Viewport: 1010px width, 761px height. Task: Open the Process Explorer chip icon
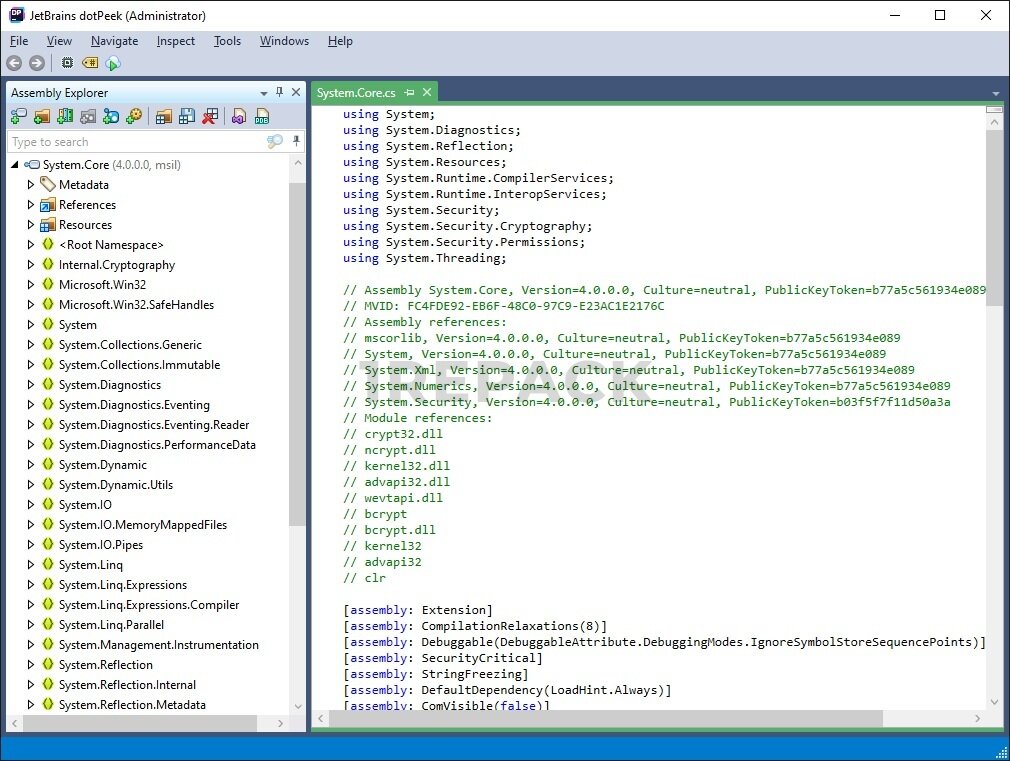(67, 63)
